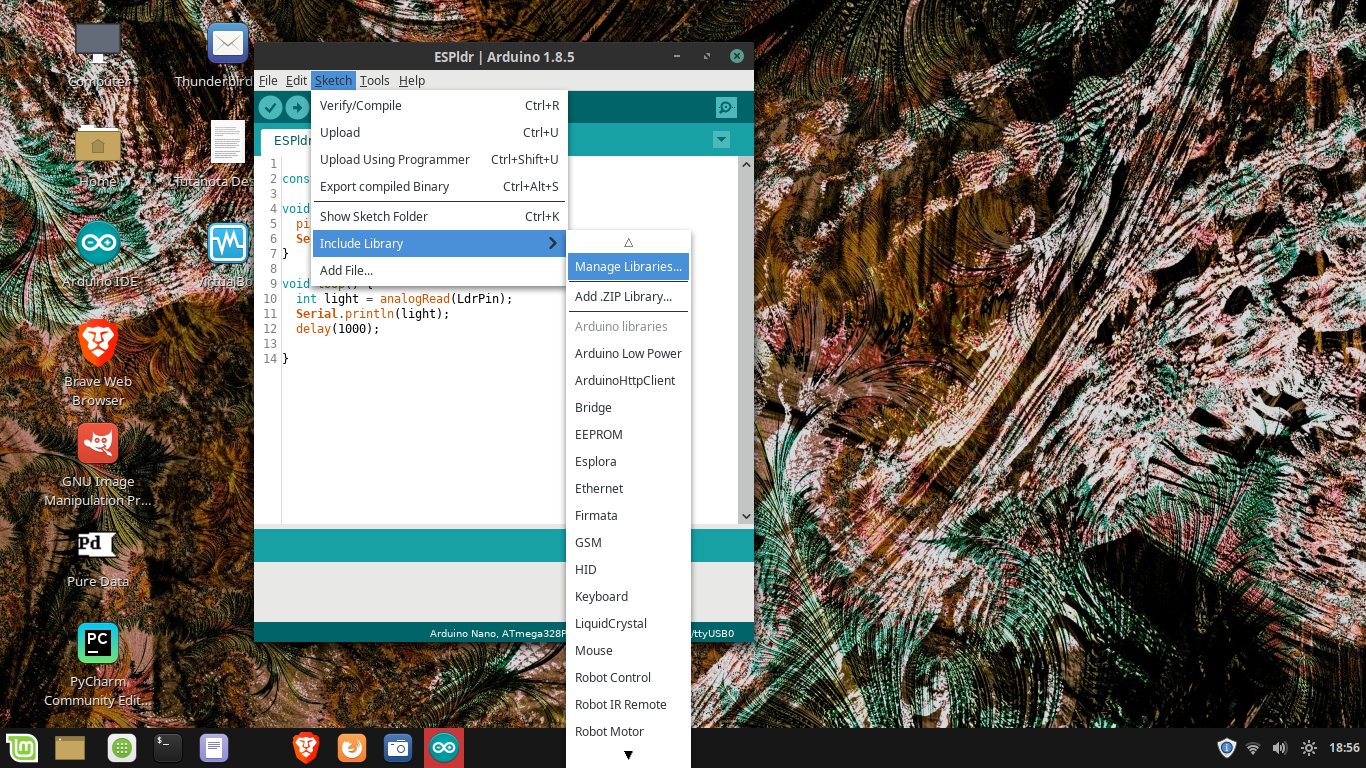Image resolution: width=1366 pixels, height=768 pixels.
Task: Select PyCharm Community Edition desktop icon
Action: (x=98, y=643)
